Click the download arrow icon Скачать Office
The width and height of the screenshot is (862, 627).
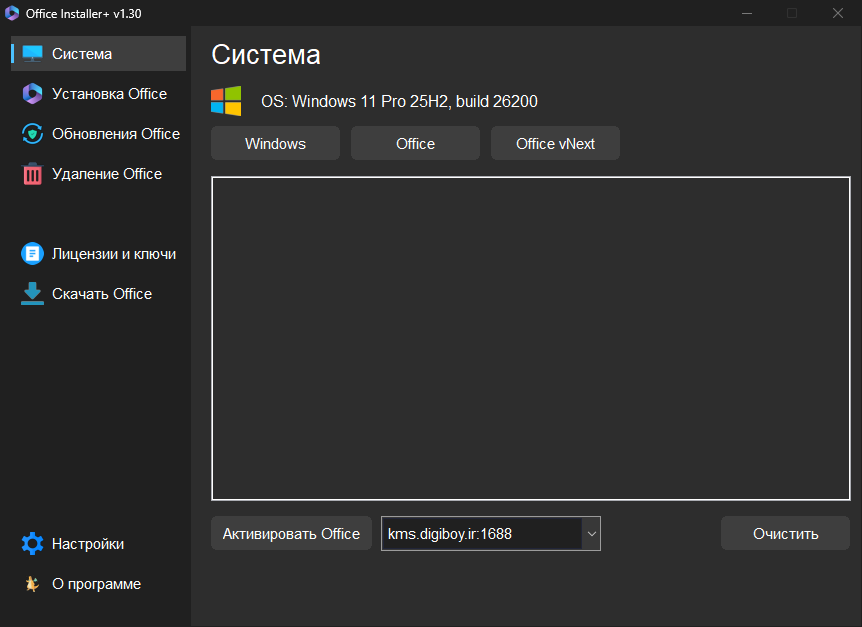tap(33, 294)
